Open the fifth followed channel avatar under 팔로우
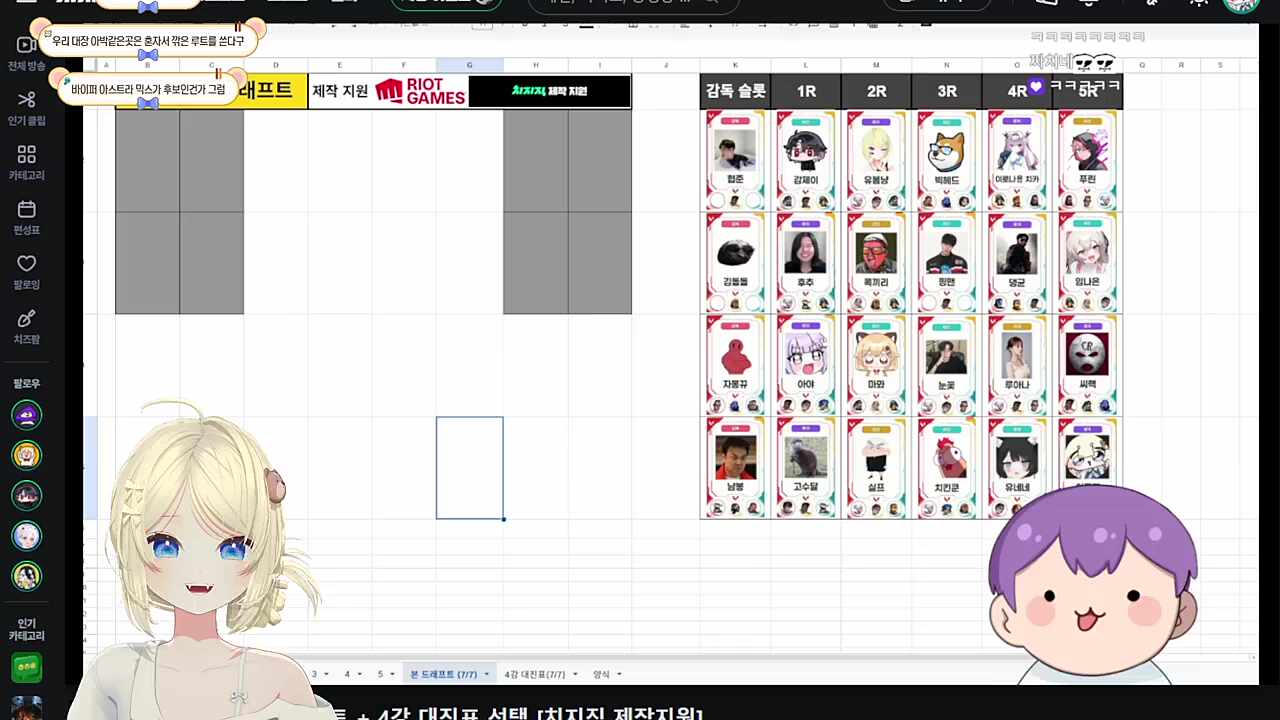The height and width of the screenshot is (720, 1280). point(26,576)
